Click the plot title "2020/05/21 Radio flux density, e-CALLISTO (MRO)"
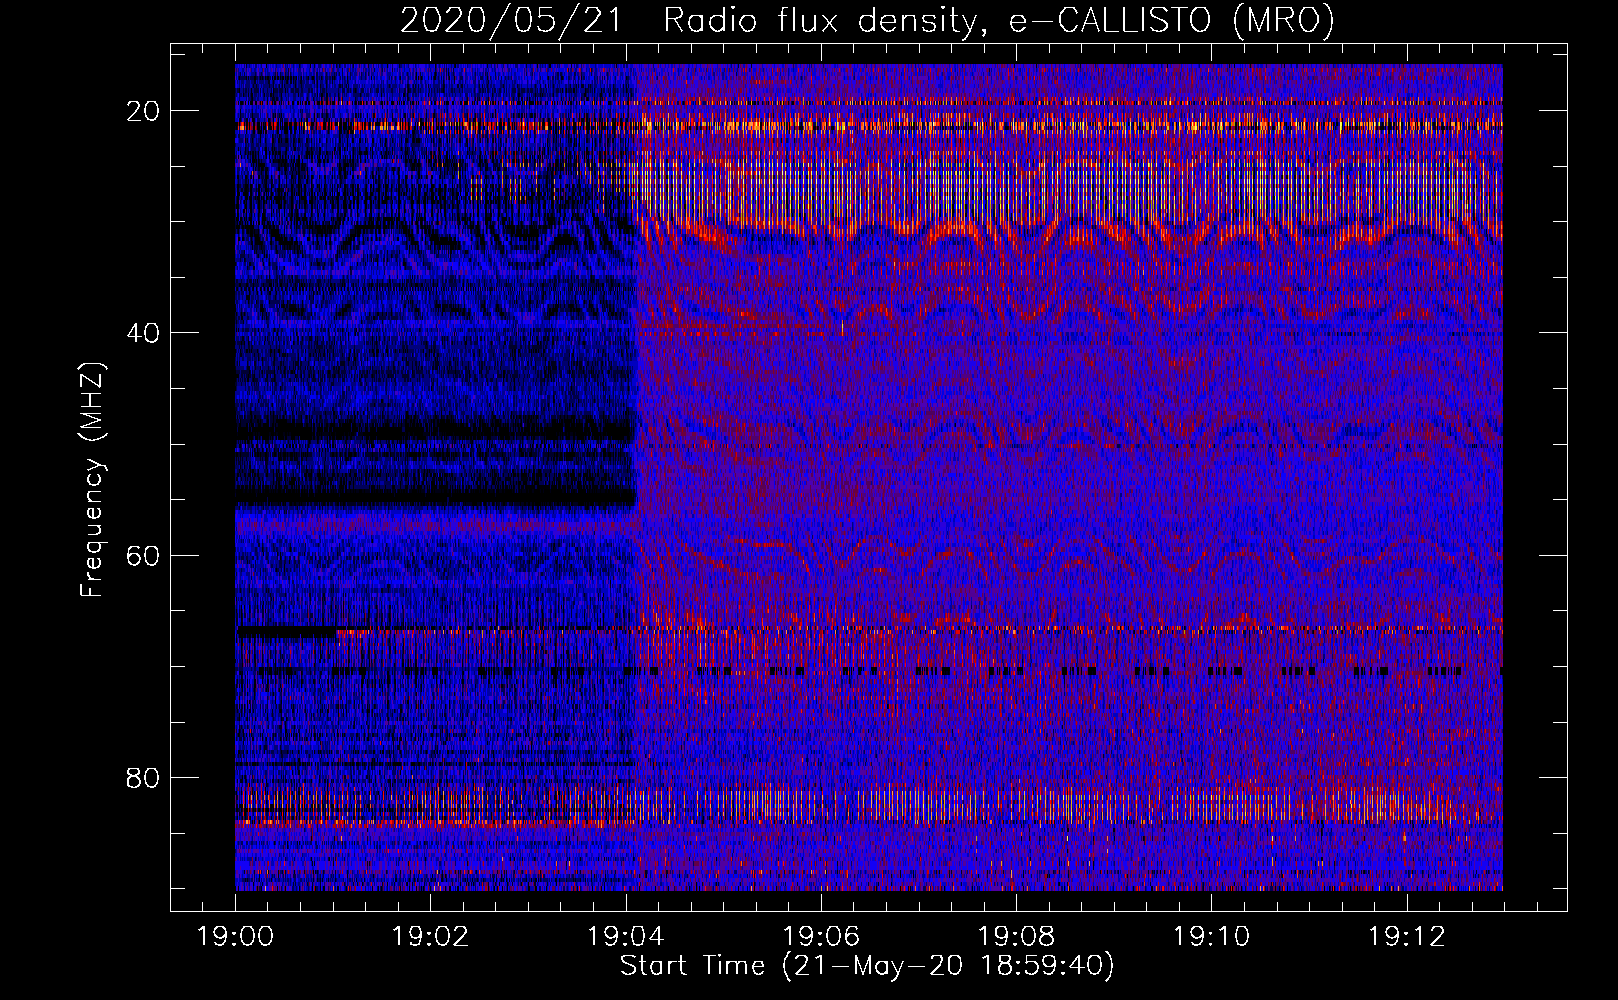The image size is (1618, 1000). pos(867,19)
